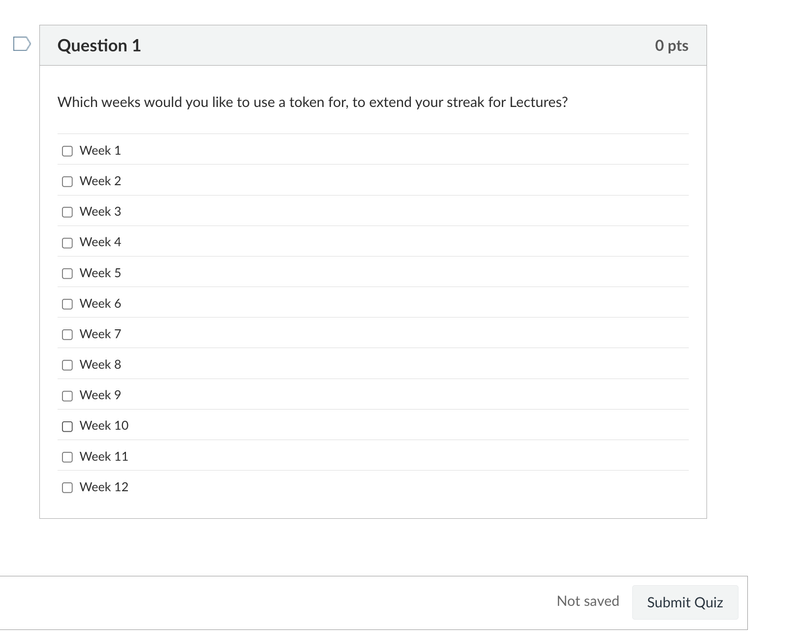
Task: Tick the Week 10 checkbox
Action: [x=67, y=426]
